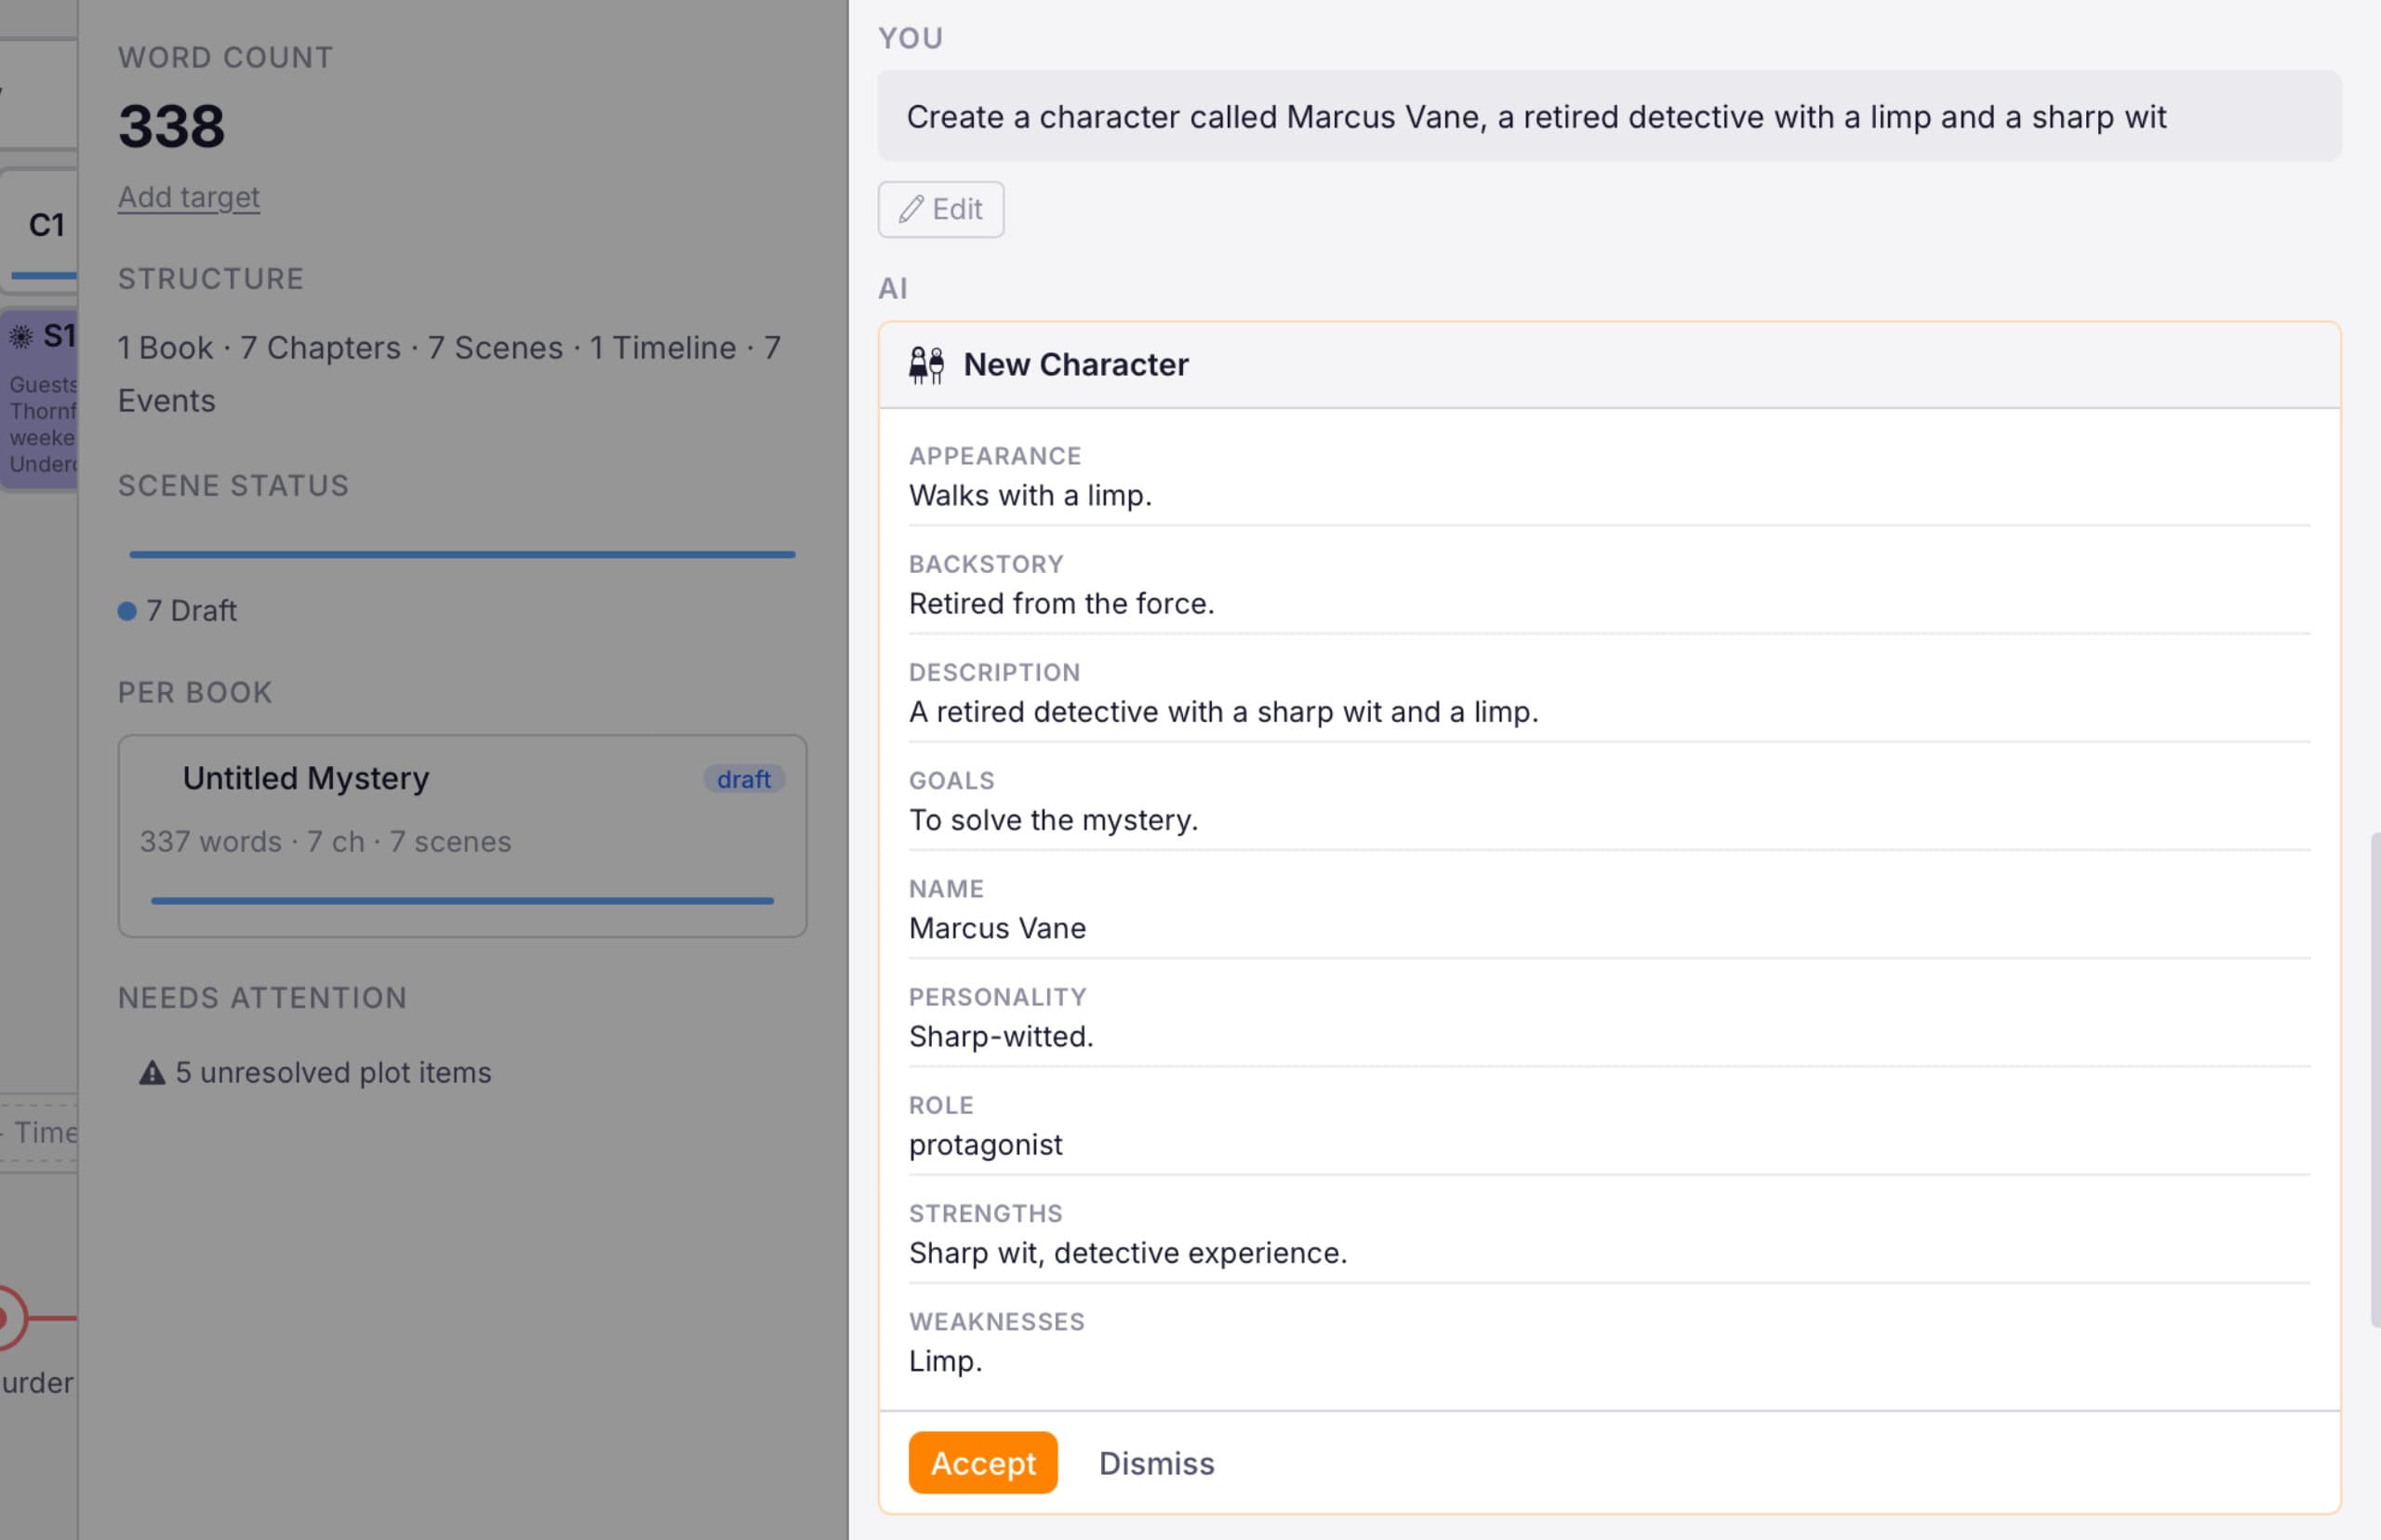Image resolution: width=2381 pixels, height=1540 pixels.
Task: Click the scene status progress bar
Action: tap(462, 554)
